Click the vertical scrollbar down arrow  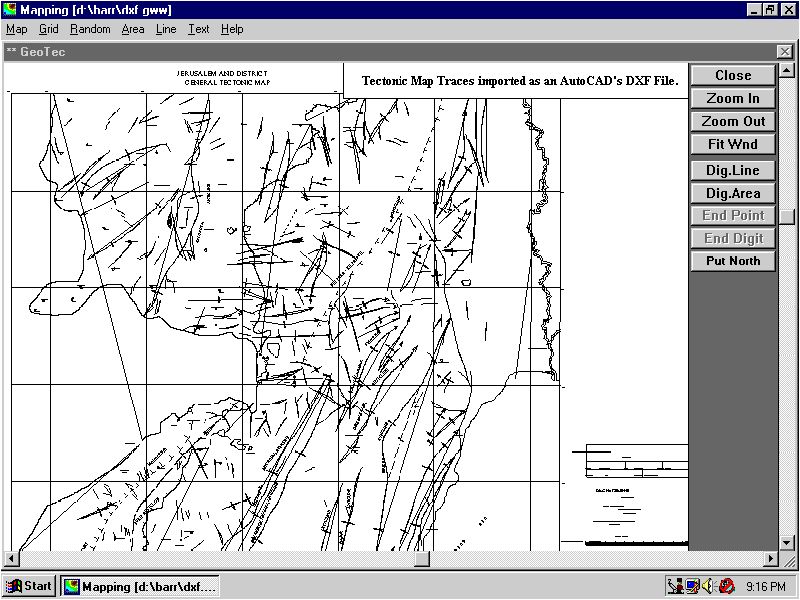tap(787, 543)
